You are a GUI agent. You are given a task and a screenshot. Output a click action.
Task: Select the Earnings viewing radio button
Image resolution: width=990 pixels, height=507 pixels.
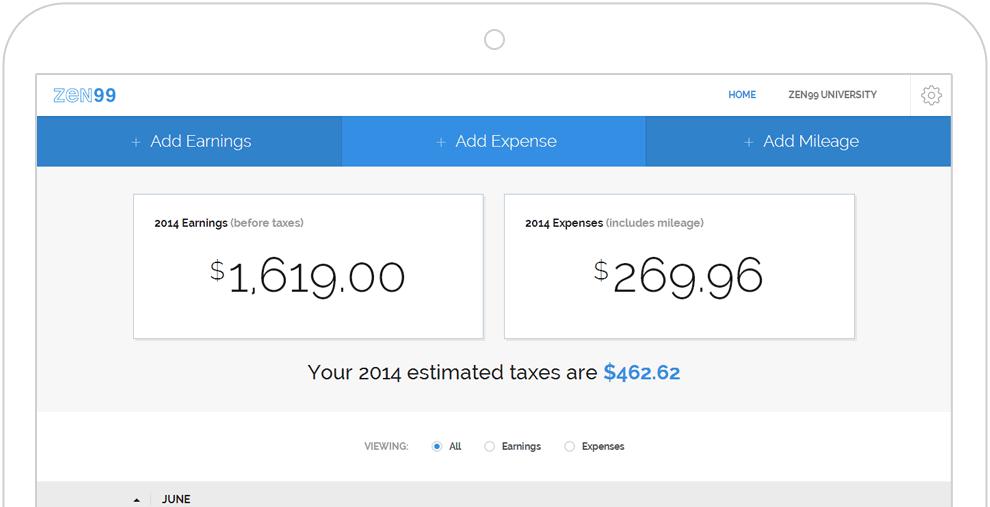click(x=489, y=447)
